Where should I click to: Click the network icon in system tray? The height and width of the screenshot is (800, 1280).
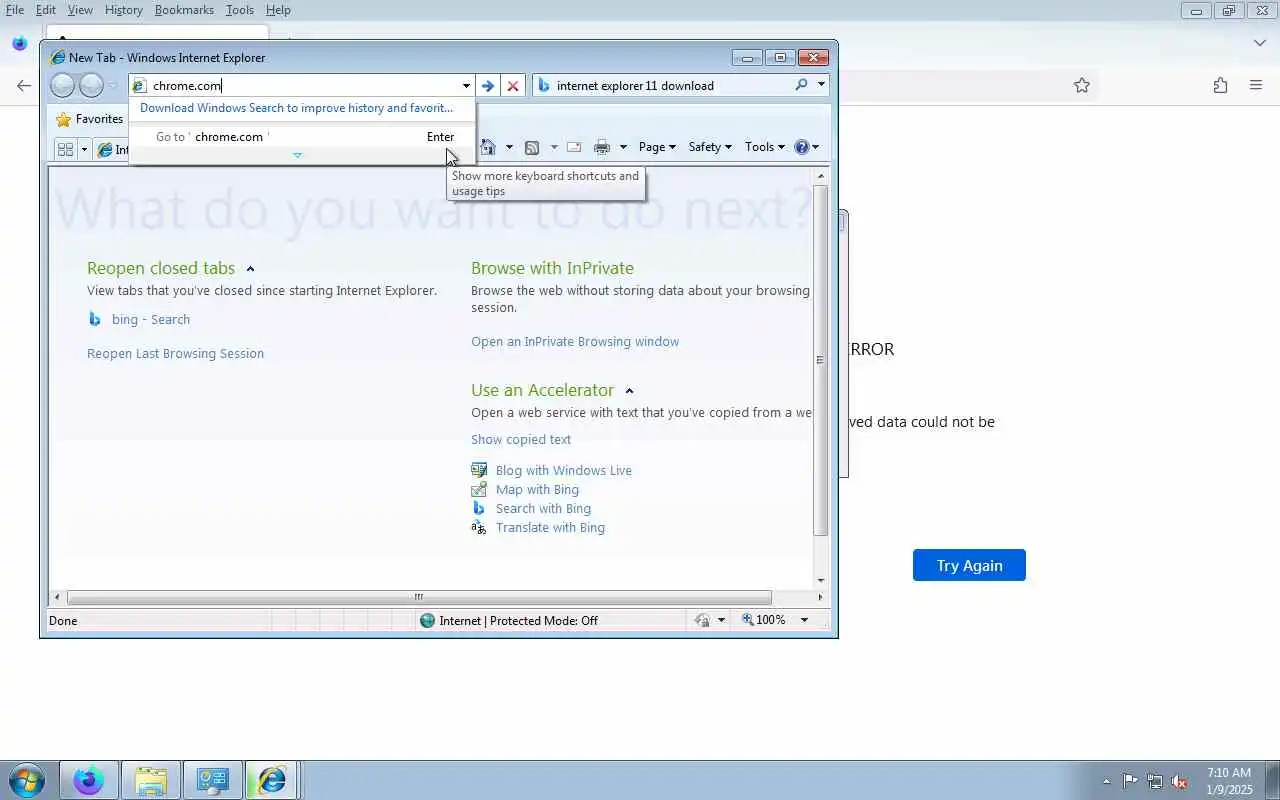pyautogui.click(x=1155, y=781)
